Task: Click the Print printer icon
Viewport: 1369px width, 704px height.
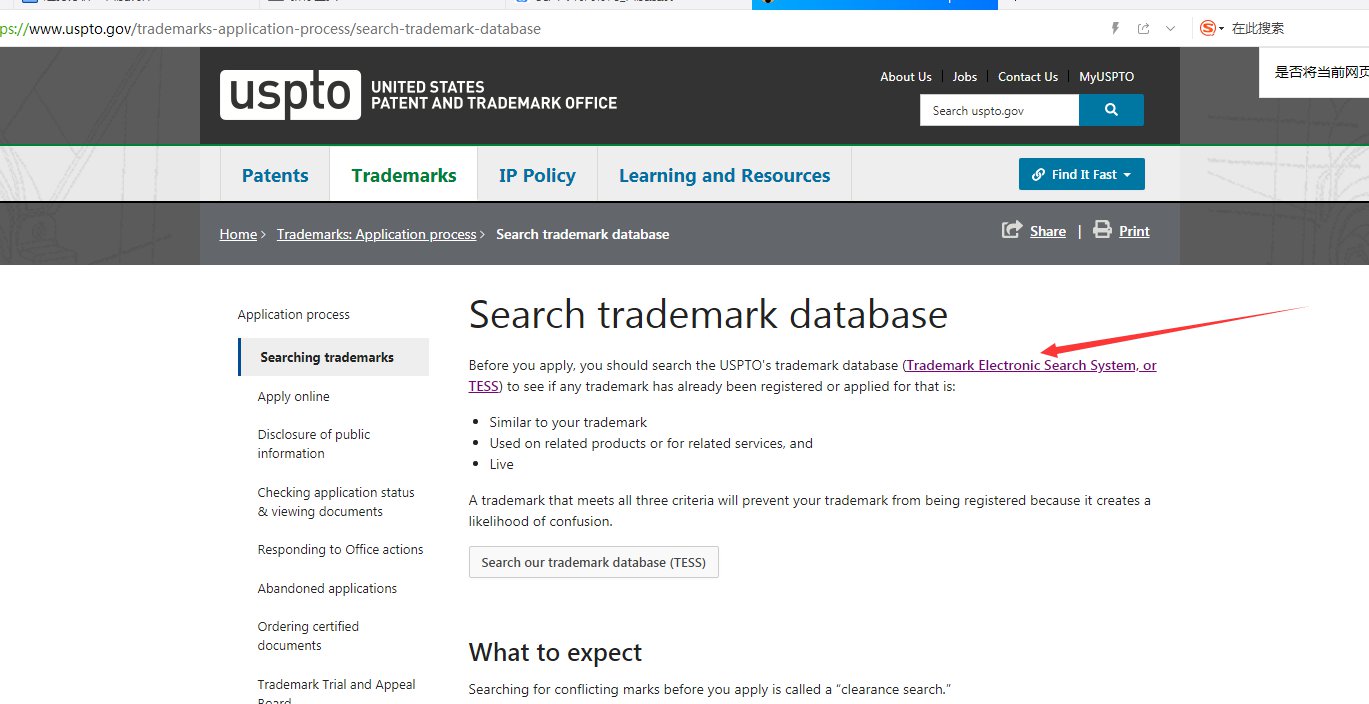Action: 1102,230
